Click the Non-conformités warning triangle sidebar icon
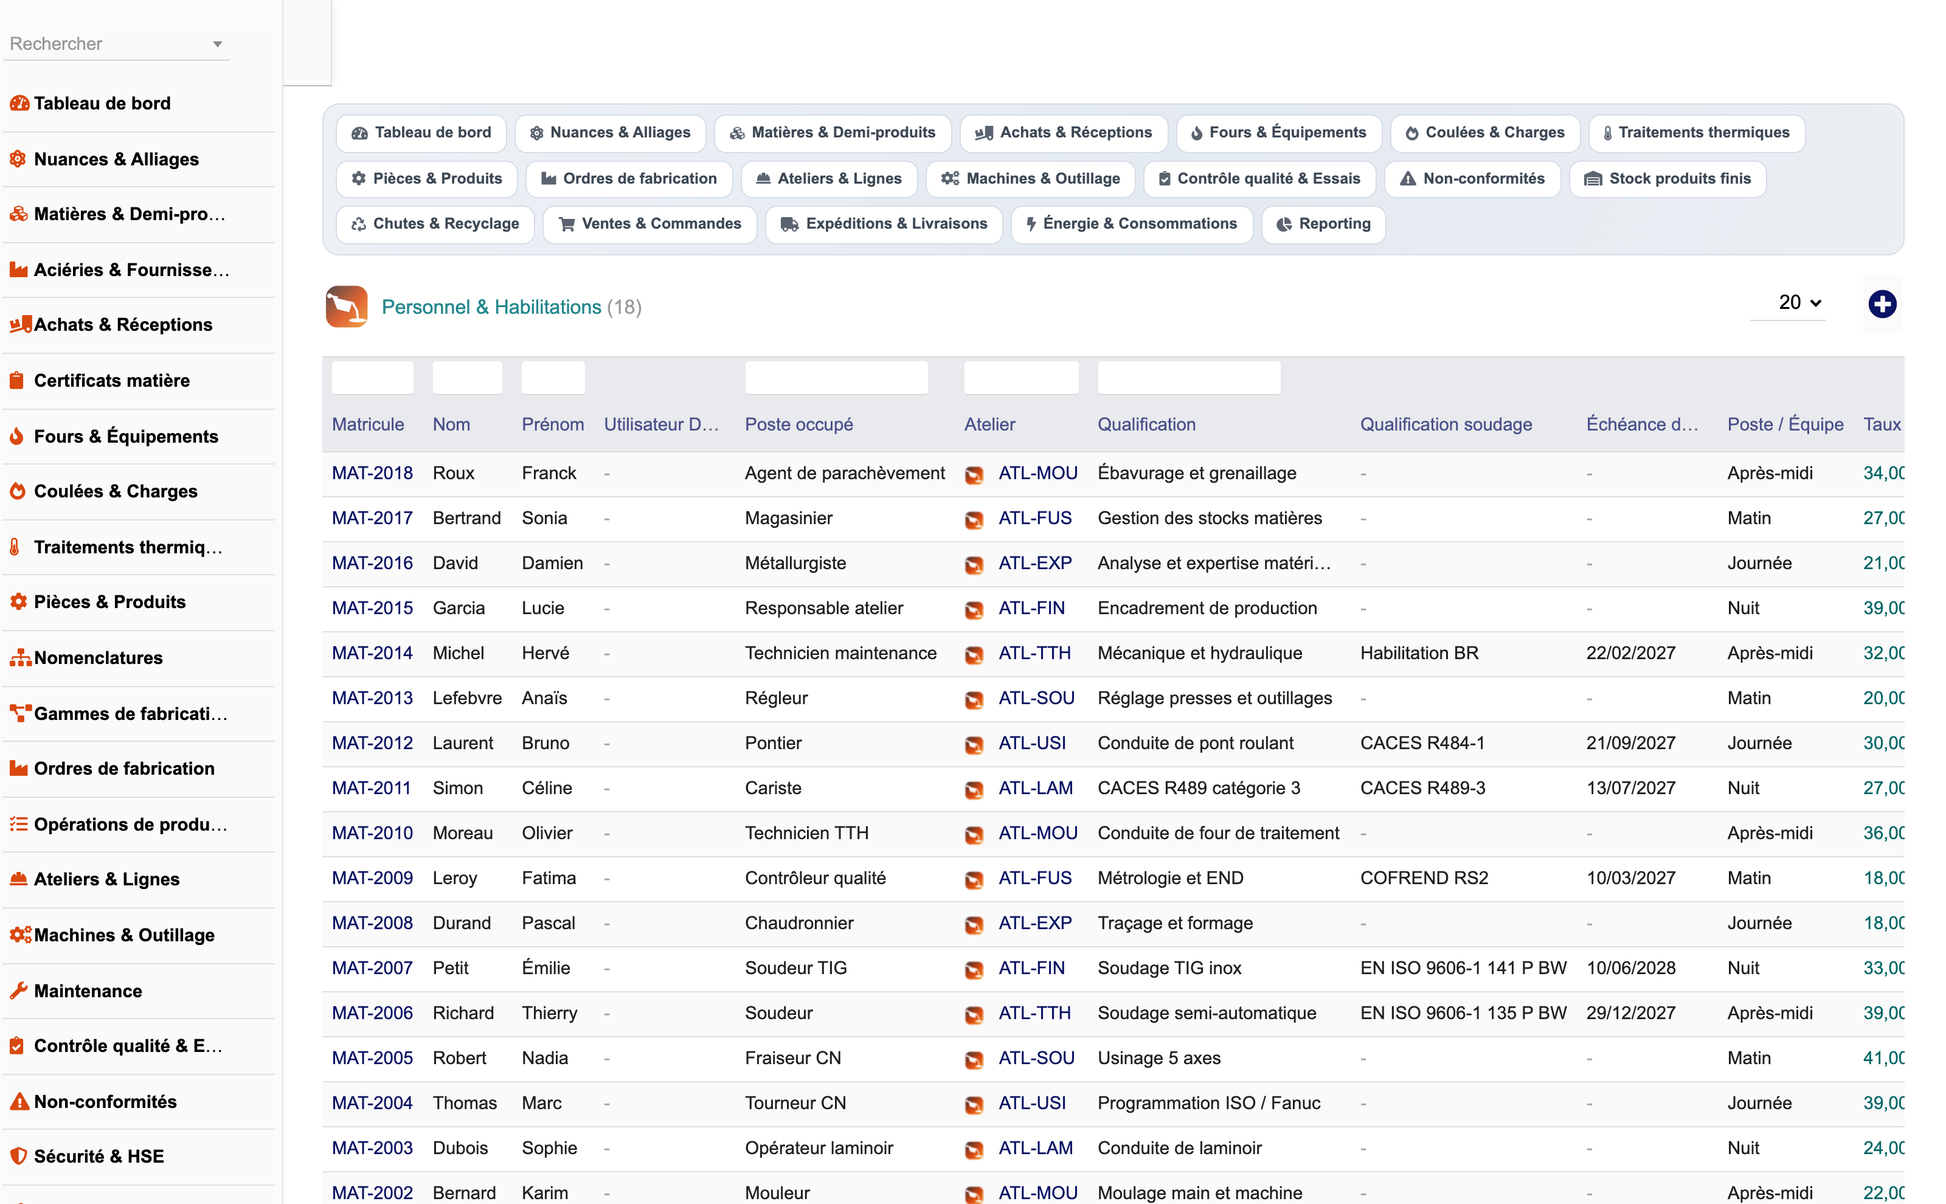The height and width of the screenshot is (1204, 1946). coord(18,1101)
